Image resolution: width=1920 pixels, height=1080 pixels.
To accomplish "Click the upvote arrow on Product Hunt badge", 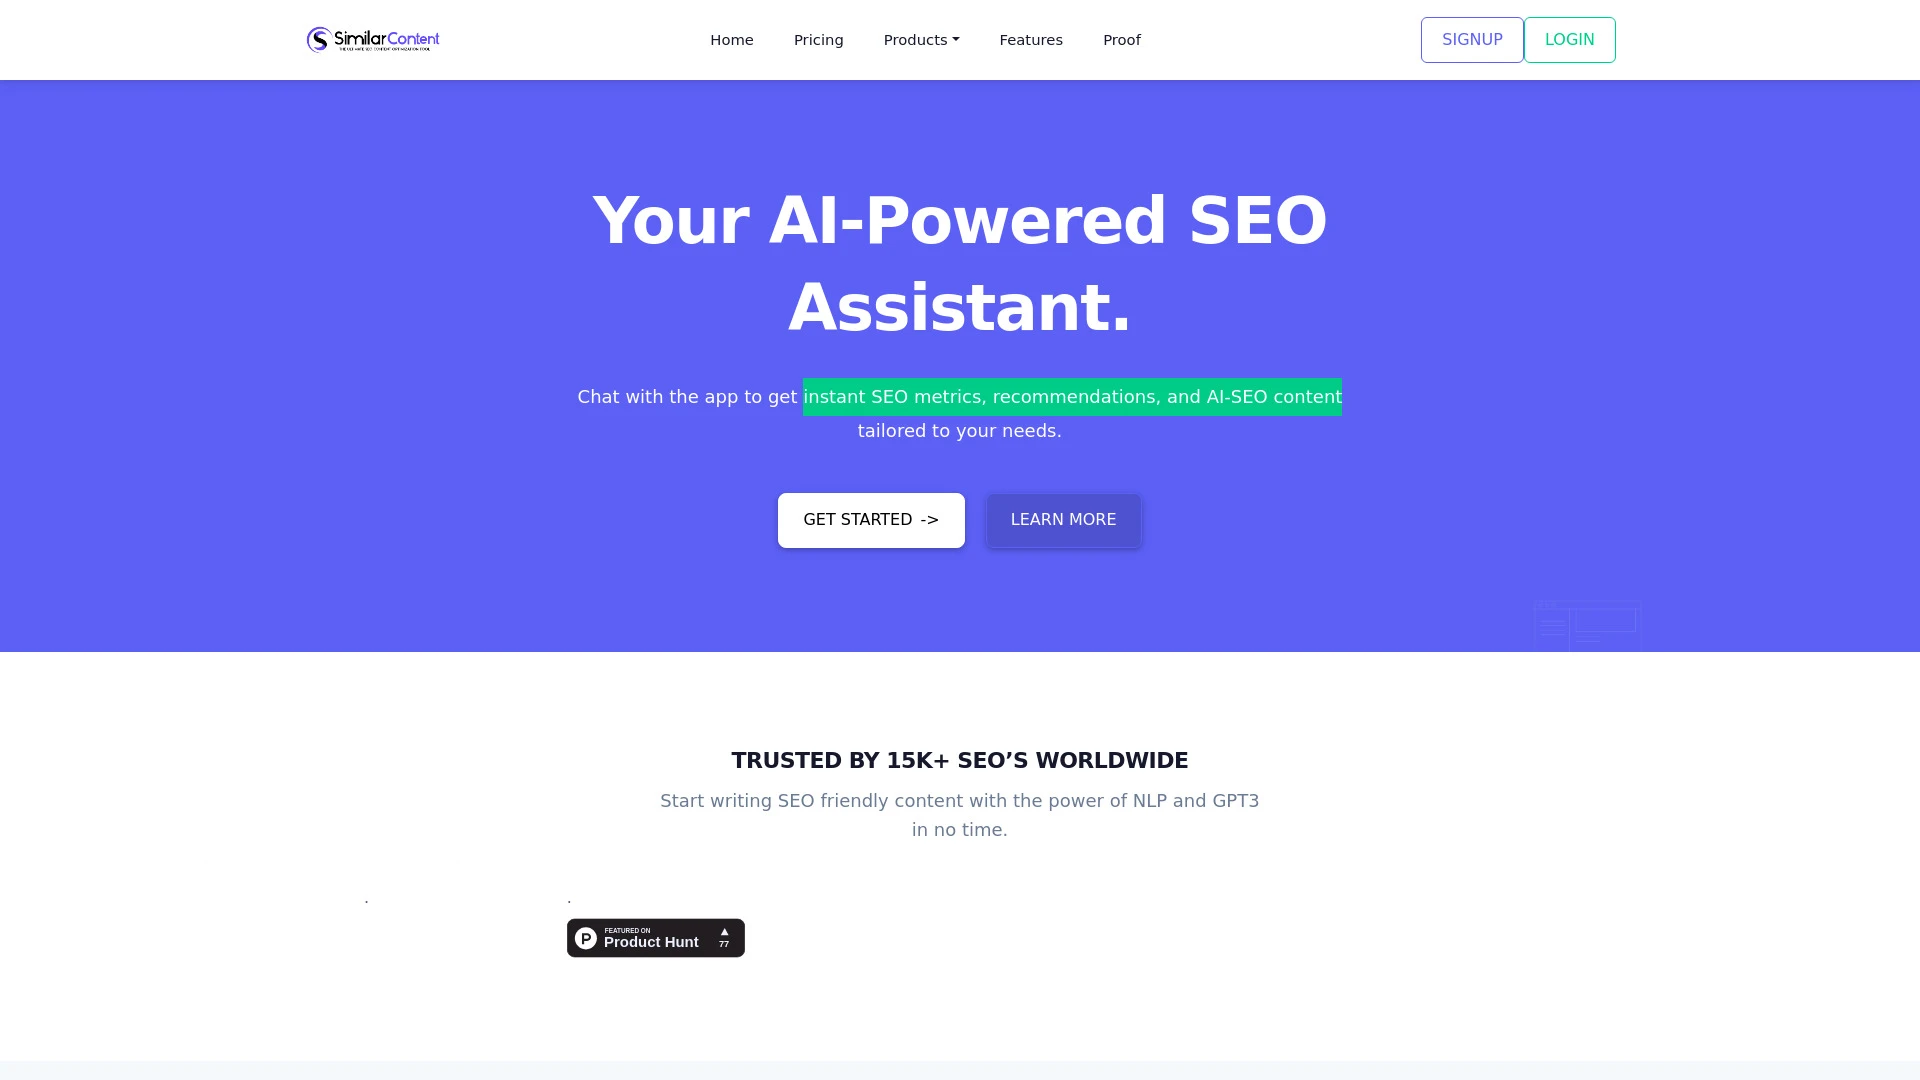I will point(724,931).
